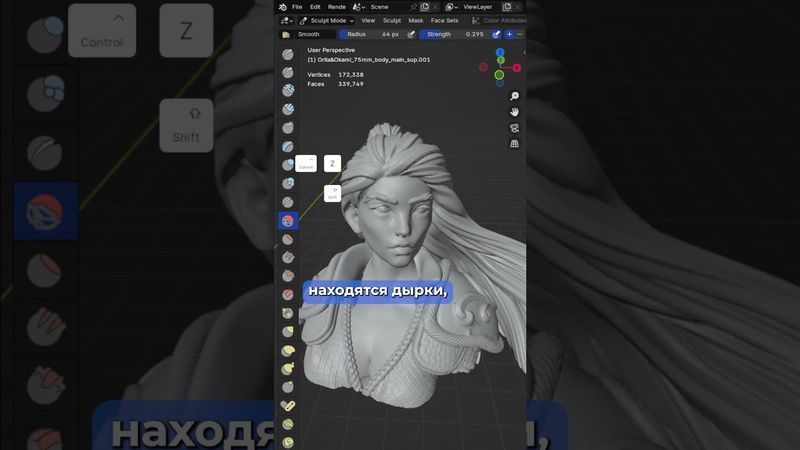Select the Inflate brush tool
Screen dimensions: 800x450
[x=288, y=165]
